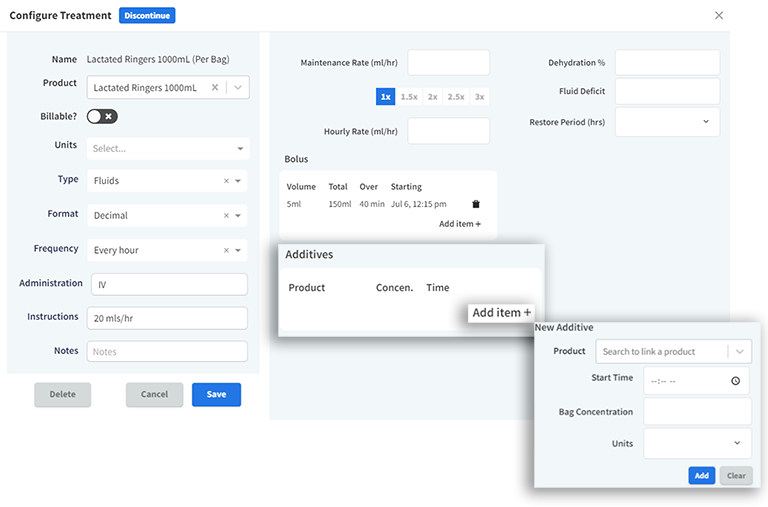Close the Configure Treatment dialog
The image size is (768, 507).
click(718, 16)
